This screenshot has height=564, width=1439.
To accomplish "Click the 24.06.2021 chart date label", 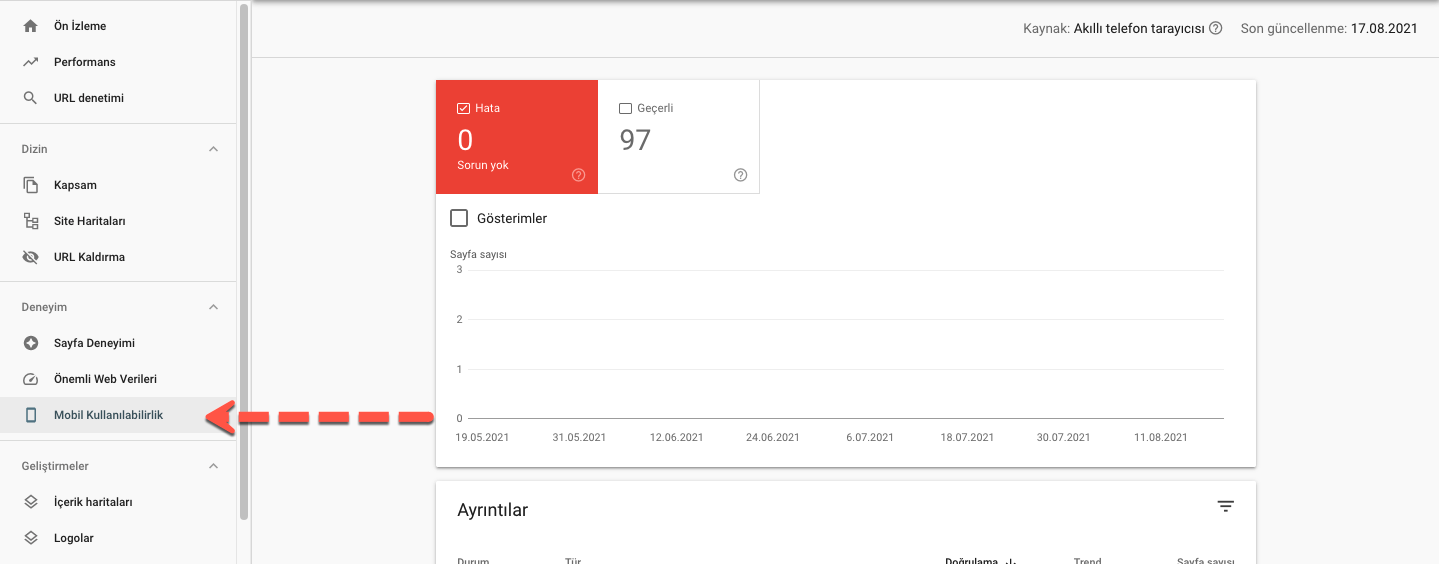I will [773, 437].
